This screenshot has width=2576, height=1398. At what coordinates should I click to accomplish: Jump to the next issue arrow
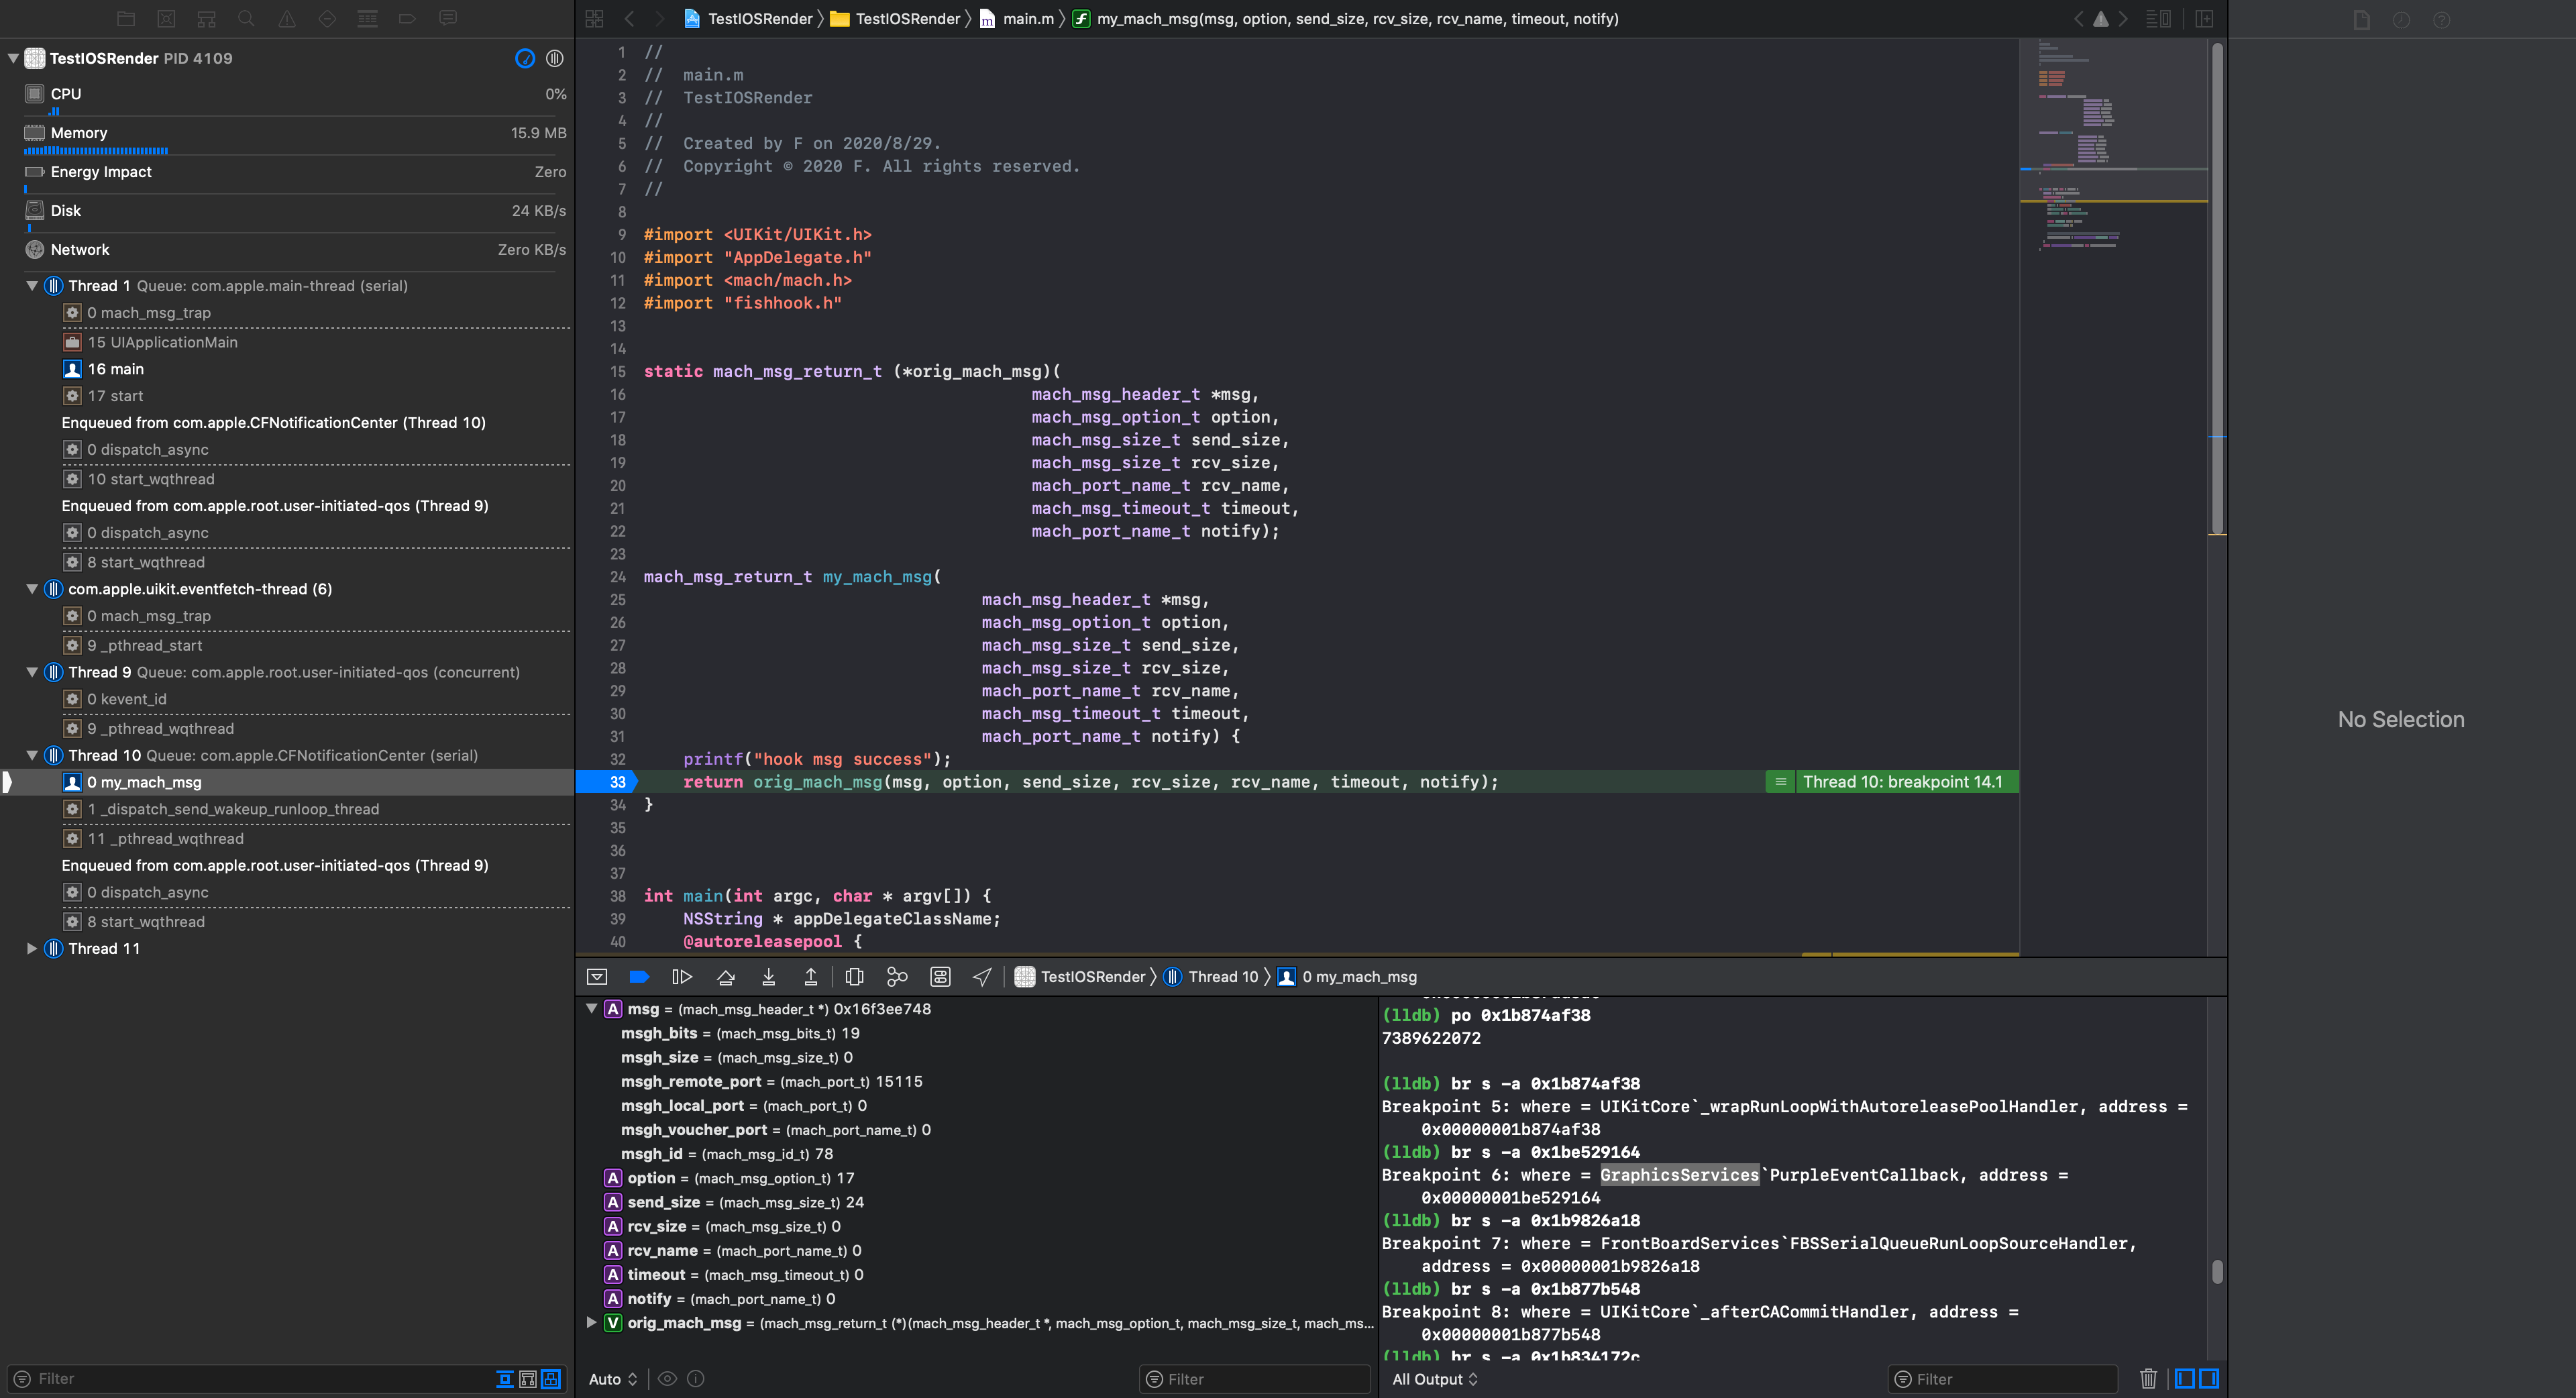[x=2124, y=19]
